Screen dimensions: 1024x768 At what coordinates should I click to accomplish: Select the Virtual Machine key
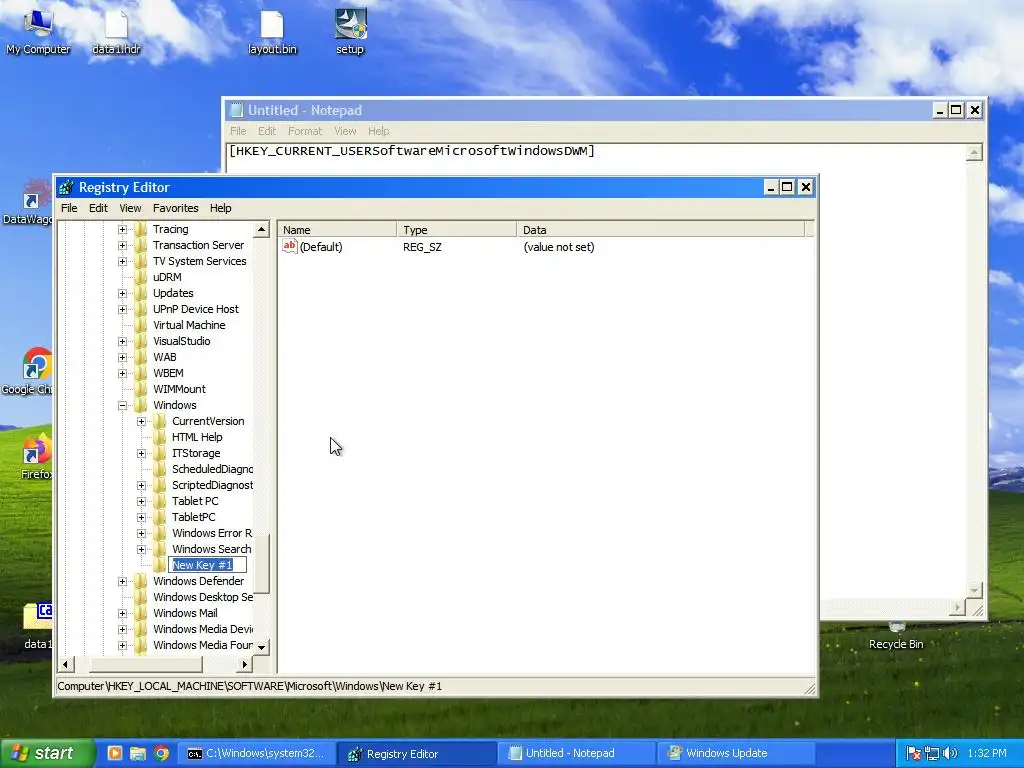click(x=189, y=325)
